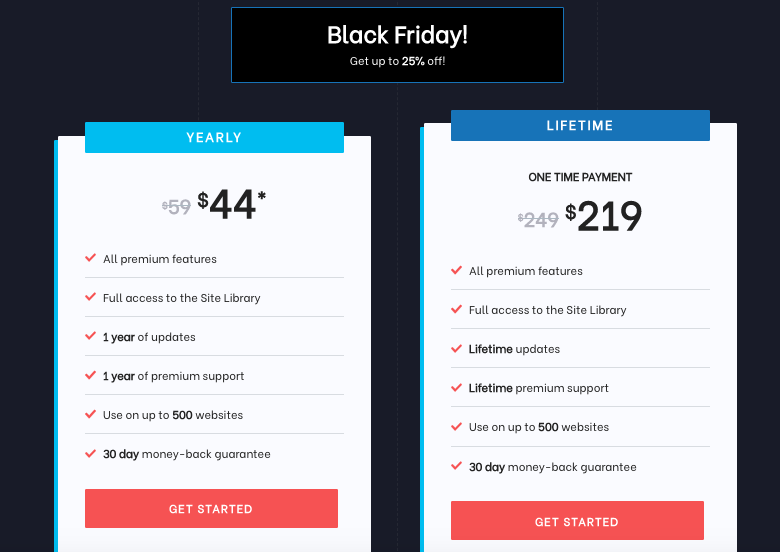Click the Lifetime plan Get Started button

(577, 521)
